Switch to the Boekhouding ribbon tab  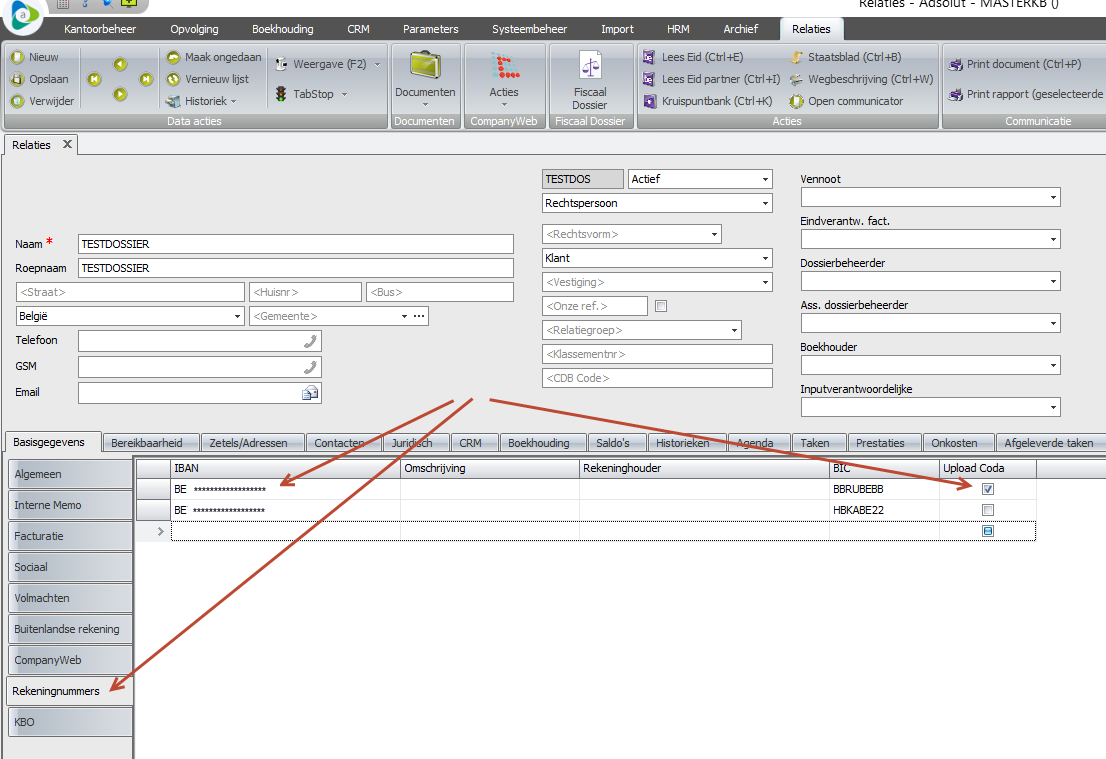282,29
